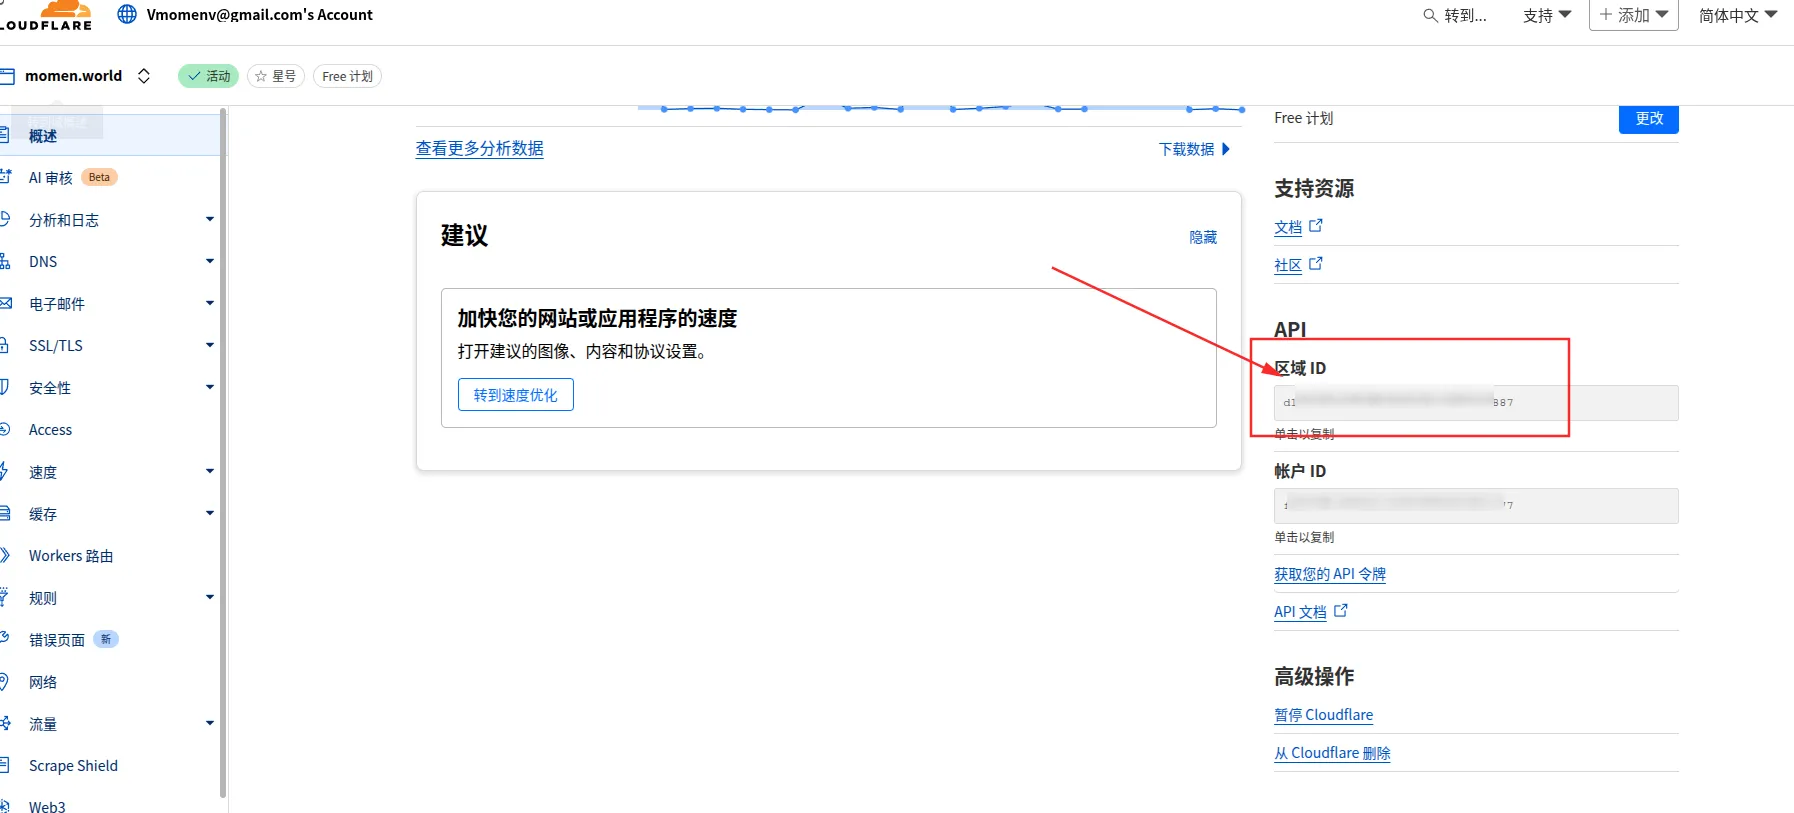Expand the 规则 submenu arrow
Viewport: 1794px width, 813px height.
pos(210,597)
